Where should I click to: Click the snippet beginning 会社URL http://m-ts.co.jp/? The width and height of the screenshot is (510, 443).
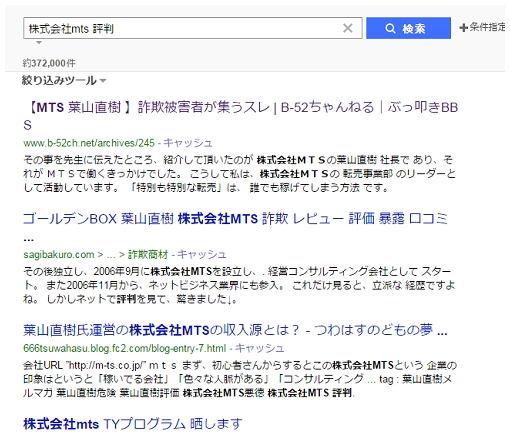pyautogui.click(x=239, y=379)
